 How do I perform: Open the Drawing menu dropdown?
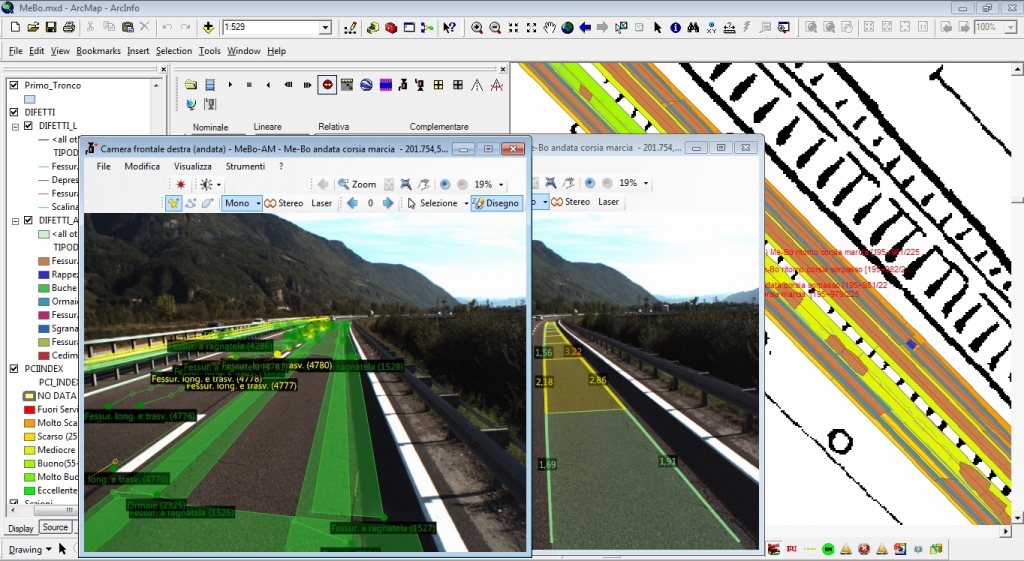point(29,549)
